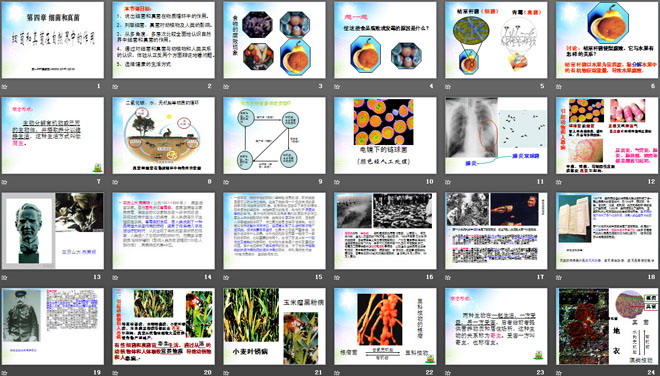This screenshot has width=660, height=376.
Task: Select slide 9 with four-circle flow diagram
Action: [274, 136]
